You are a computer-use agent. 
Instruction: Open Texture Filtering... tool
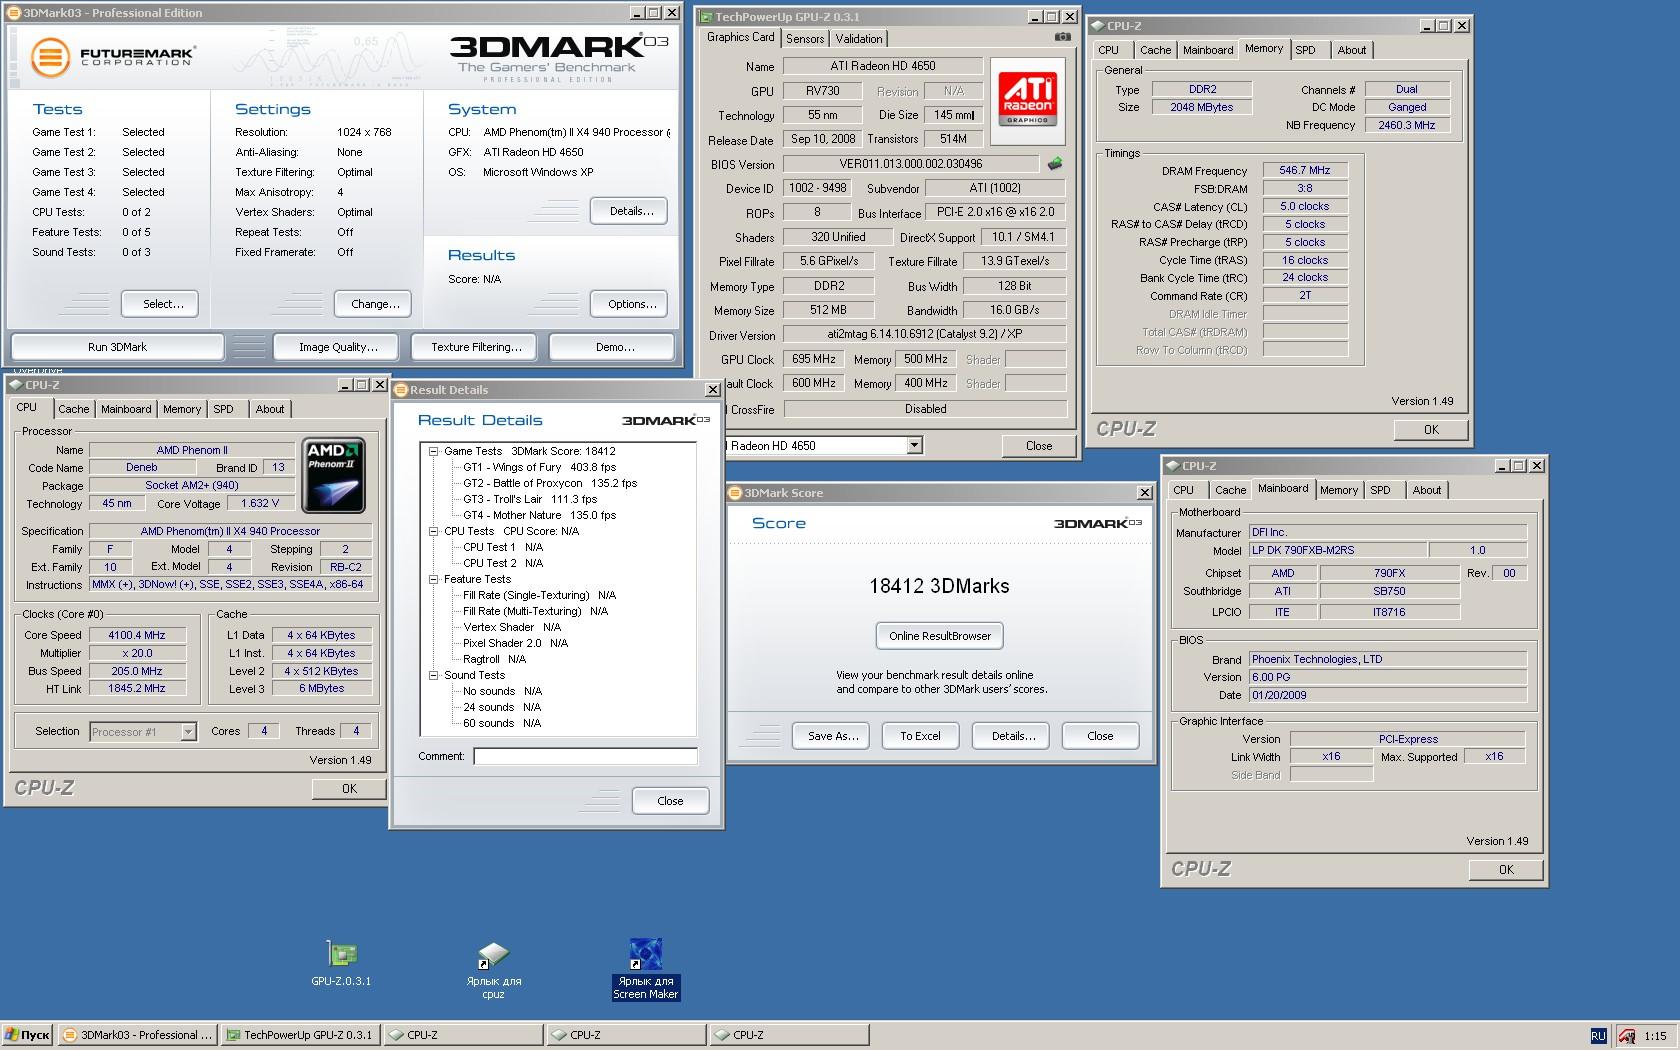[476, 347]
